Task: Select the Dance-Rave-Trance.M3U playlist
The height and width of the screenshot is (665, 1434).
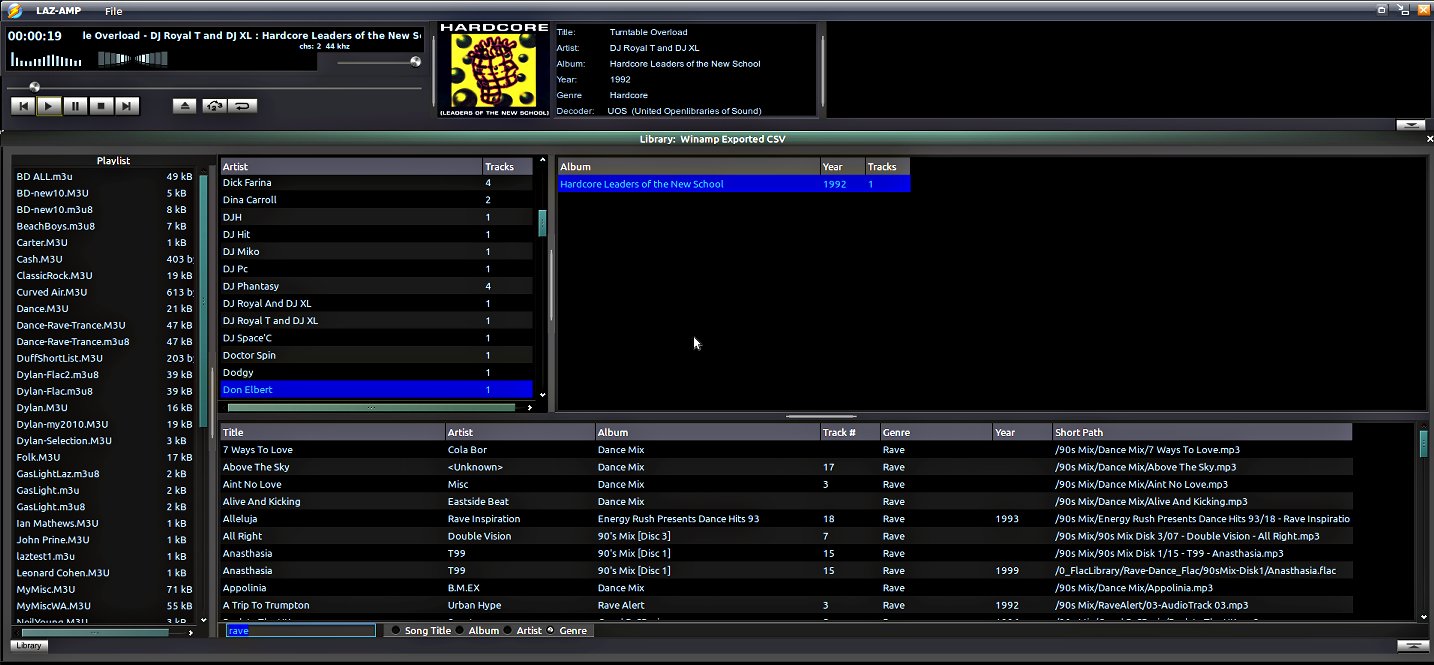Action: pos(71,325)
